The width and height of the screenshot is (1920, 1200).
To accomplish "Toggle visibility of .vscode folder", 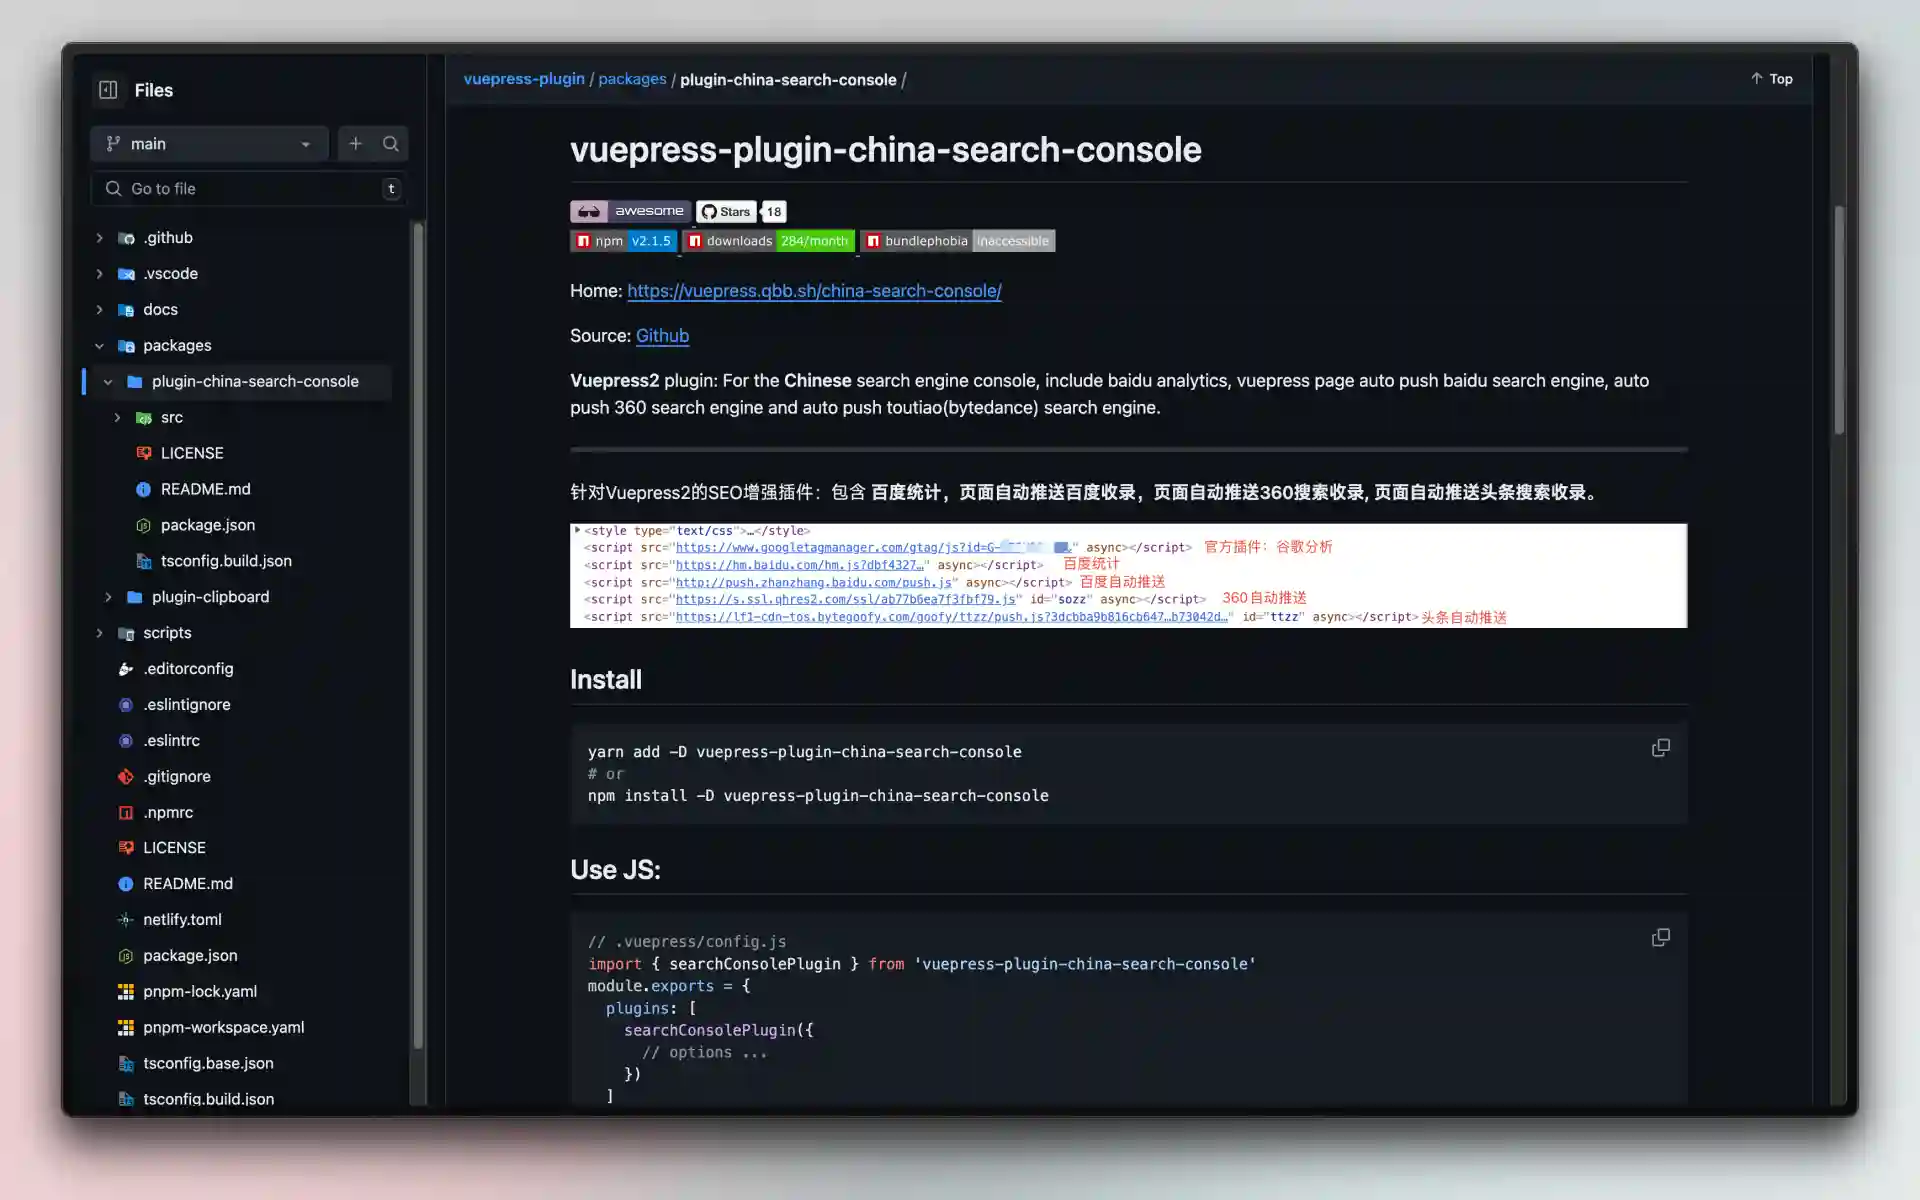I will coord(100,272).
